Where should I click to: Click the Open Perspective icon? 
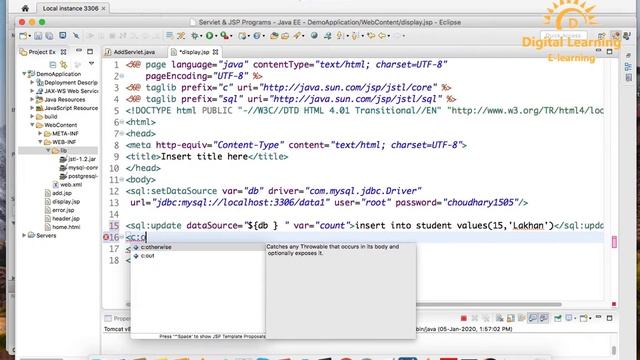pyautogui.click(x=602, y=36)
